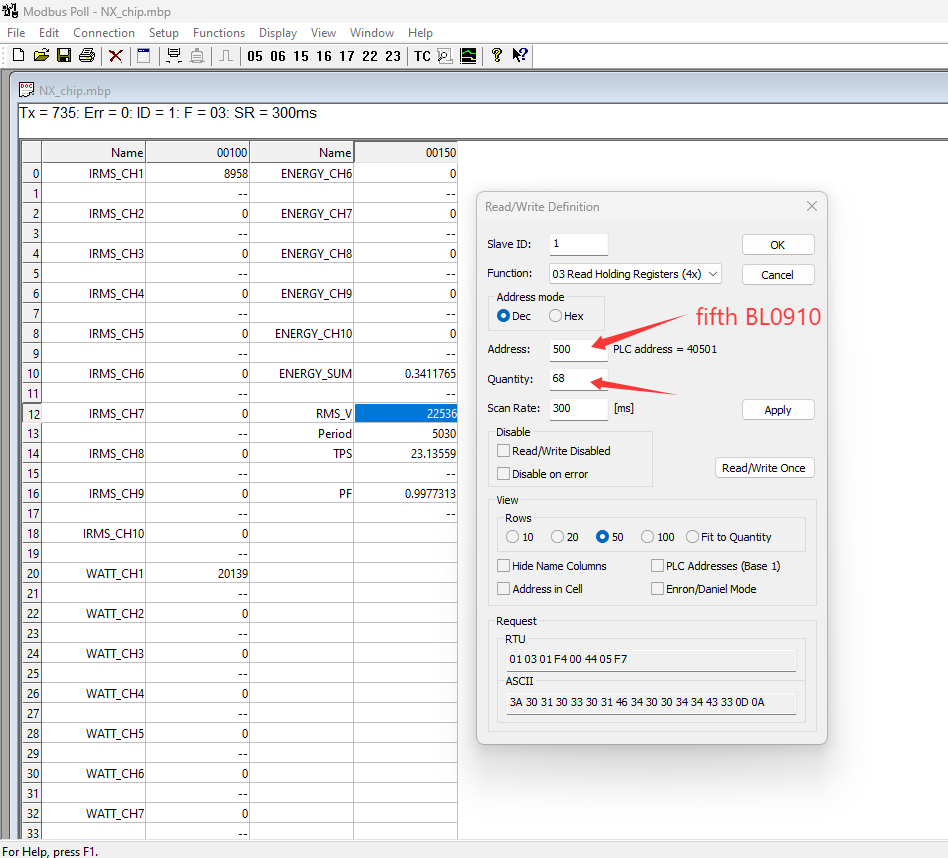
Task: Open a file with the folder icon
Action: coord(41,56)
